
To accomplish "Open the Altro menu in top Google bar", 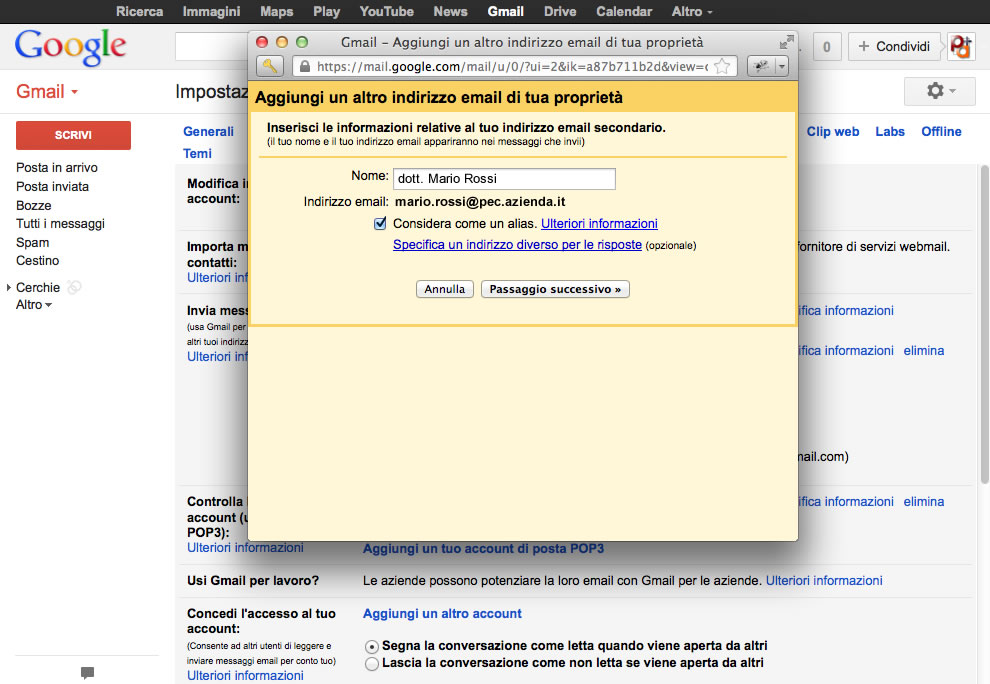I will [692, 12].
